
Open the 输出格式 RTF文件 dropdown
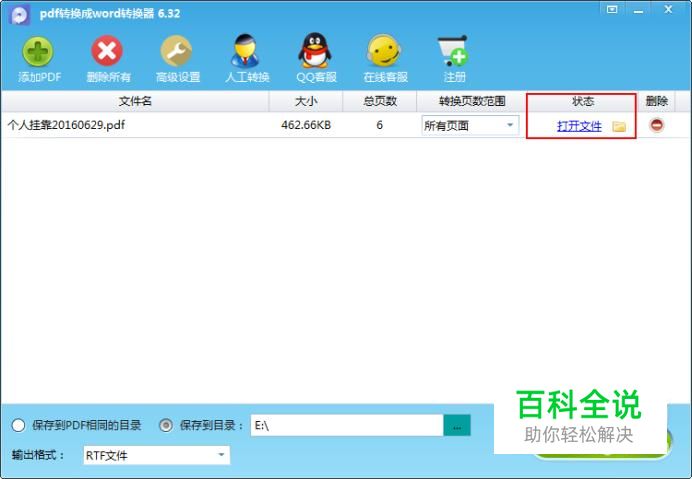tap(156, 455)
